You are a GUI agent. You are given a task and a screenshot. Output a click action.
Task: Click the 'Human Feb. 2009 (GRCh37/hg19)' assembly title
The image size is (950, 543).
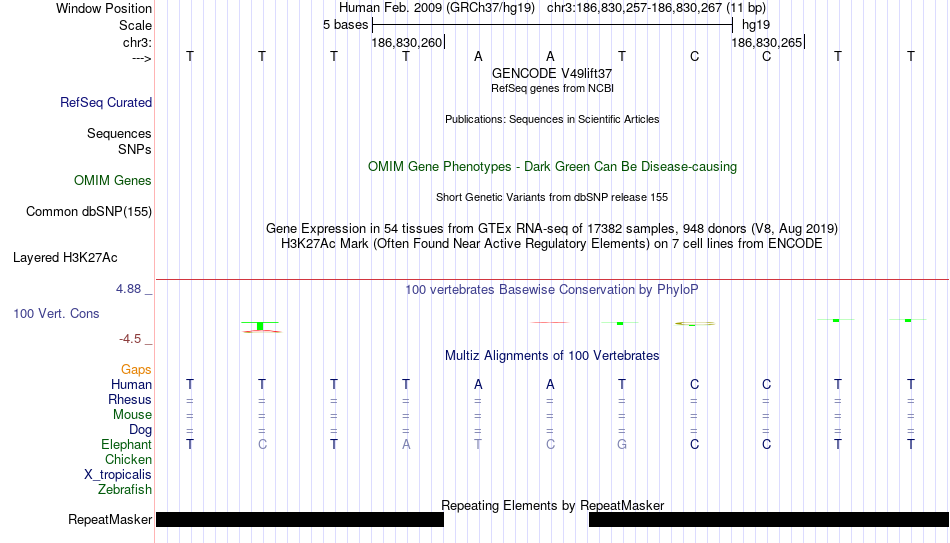click(x=437, y=8)
